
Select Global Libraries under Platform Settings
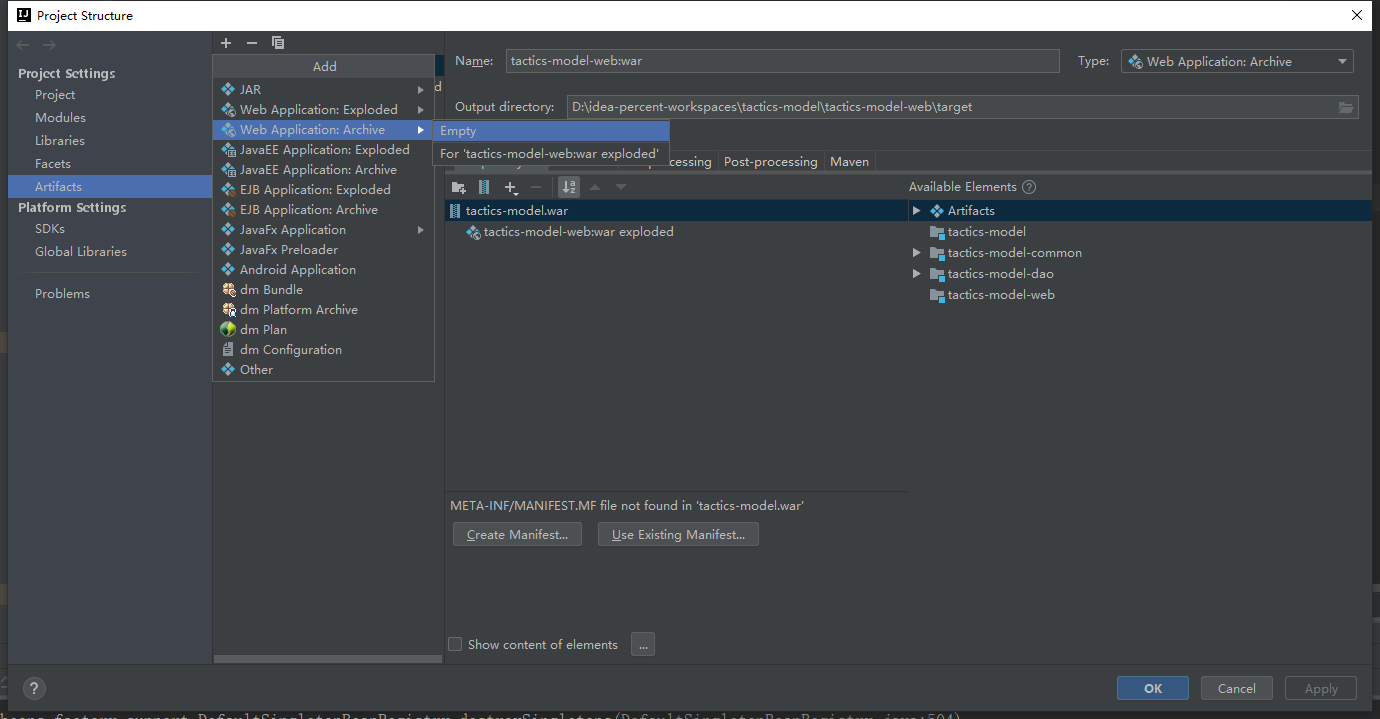[81, 252]
